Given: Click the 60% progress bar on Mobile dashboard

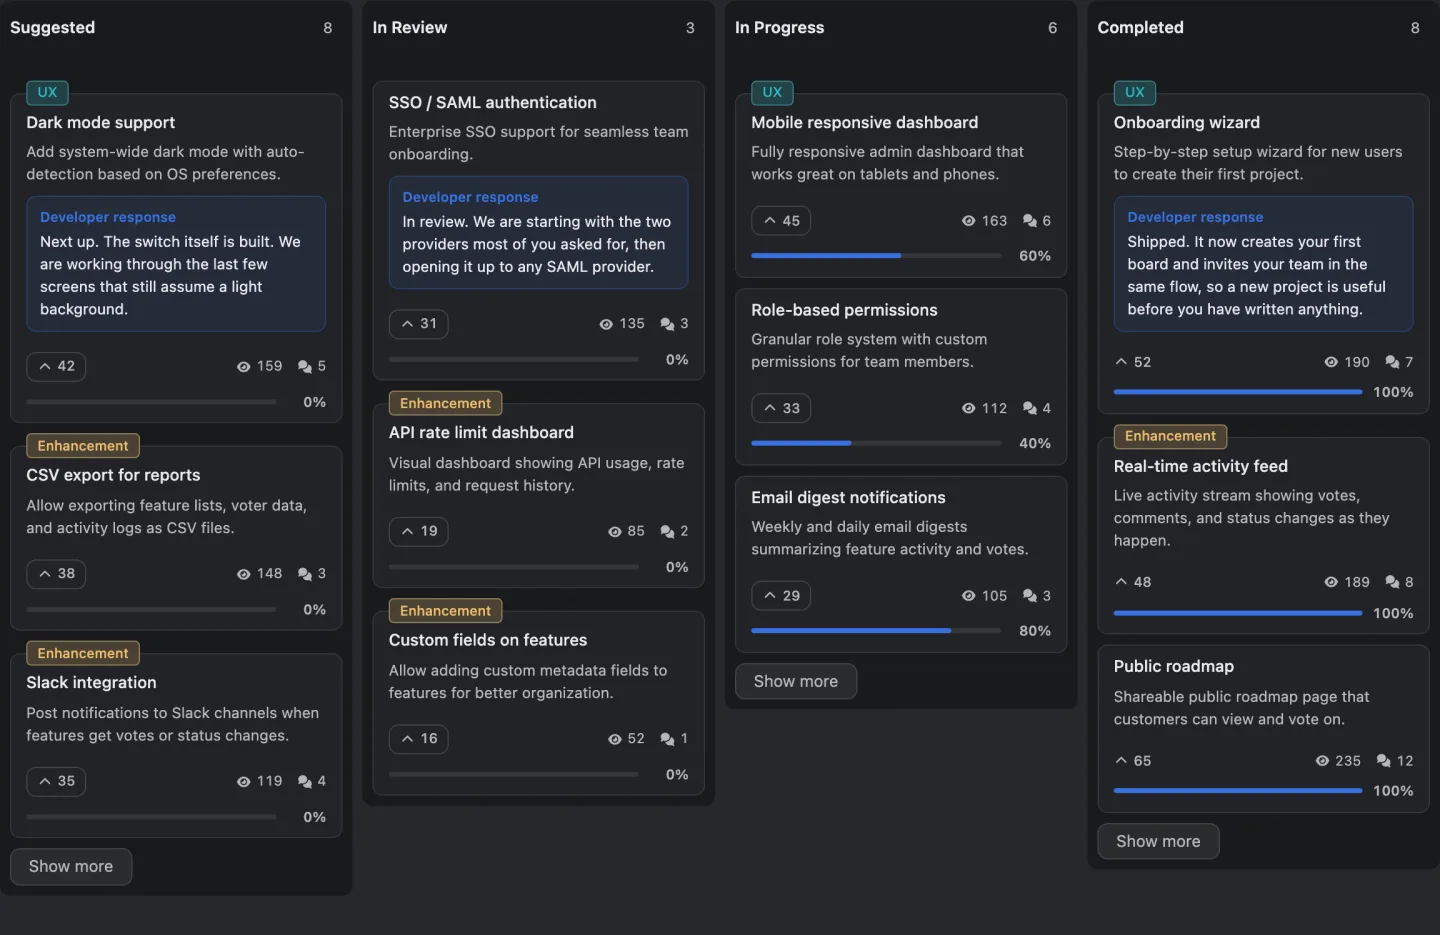Looking at the screenshot, I should [876, 256].
